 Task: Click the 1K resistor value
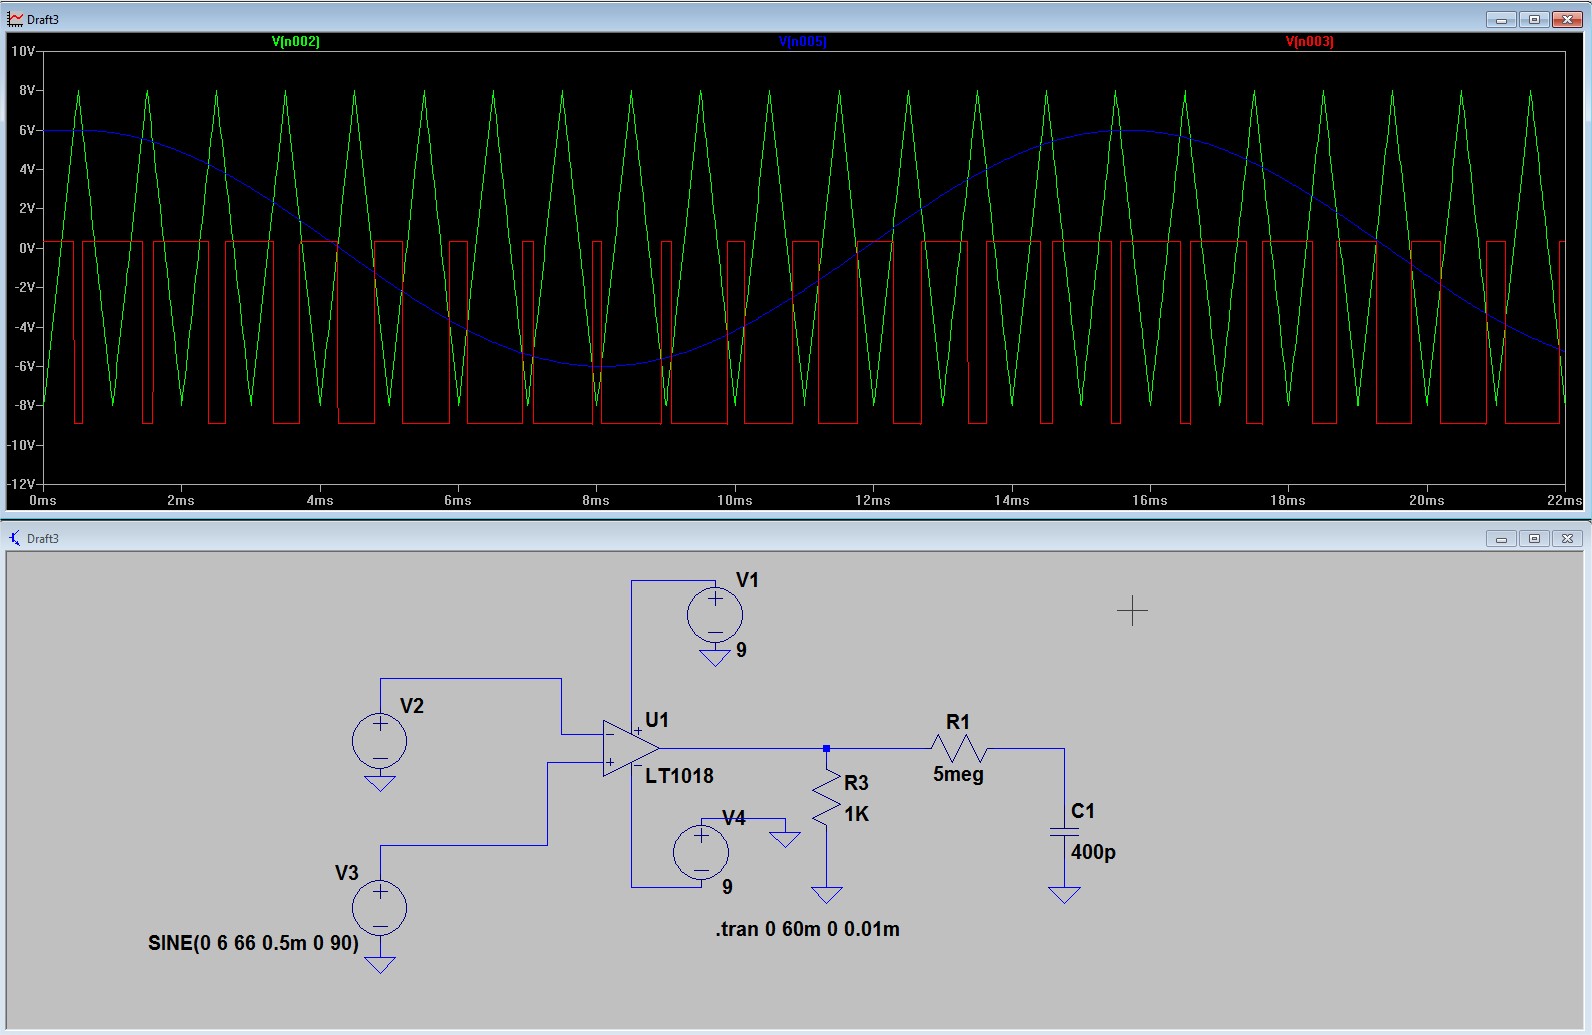coord(857,814)
